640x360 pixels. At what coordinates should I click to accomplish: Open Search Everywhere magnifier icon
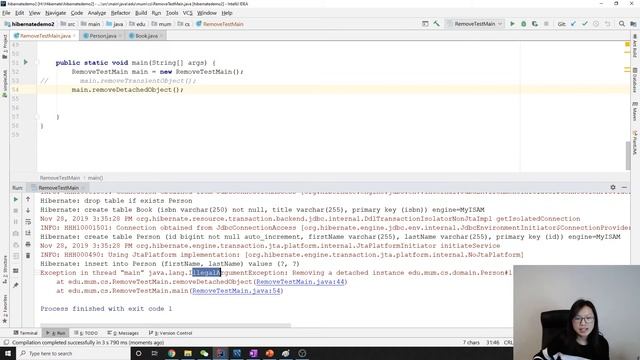[622, 24]
